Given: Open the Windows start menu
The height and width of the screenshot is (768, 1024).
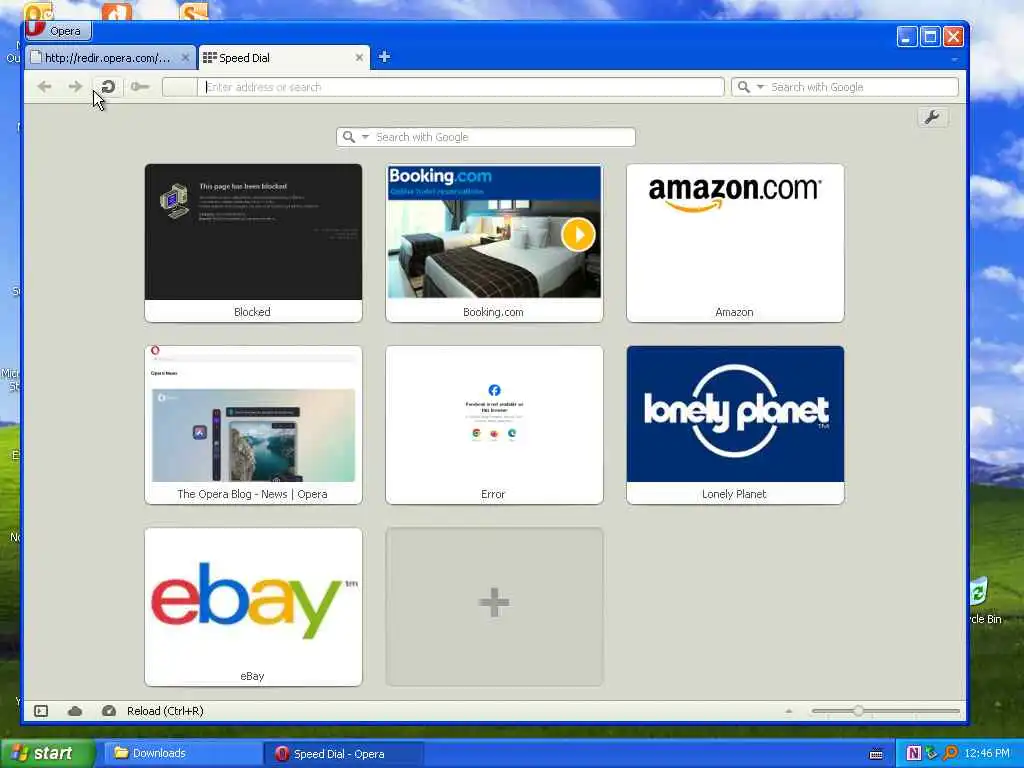Looking at the screenshot, I should (x=47, y=754).
